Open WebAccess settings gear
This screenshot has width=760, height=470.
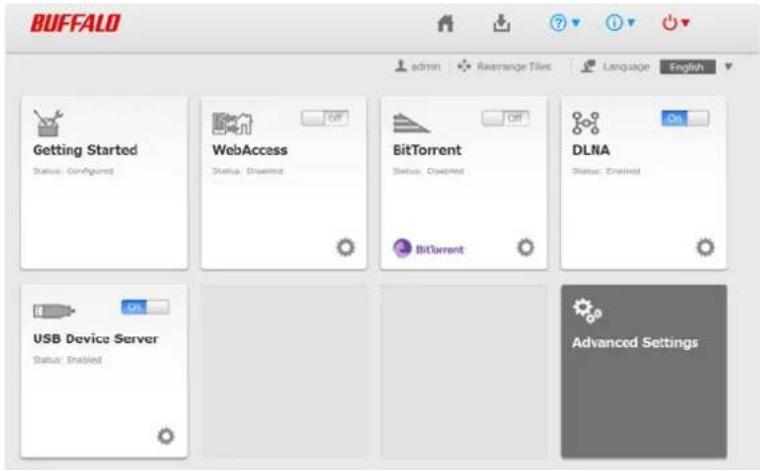[346, 248]
